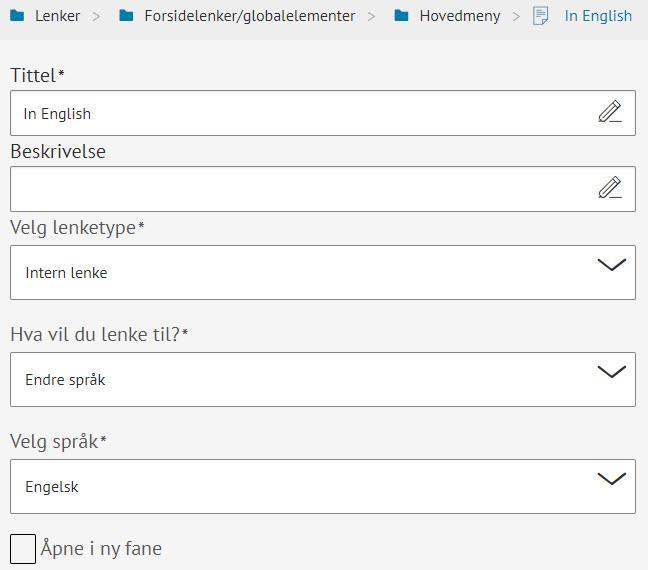Click the Intern lenke selection box

pos(300,272)
